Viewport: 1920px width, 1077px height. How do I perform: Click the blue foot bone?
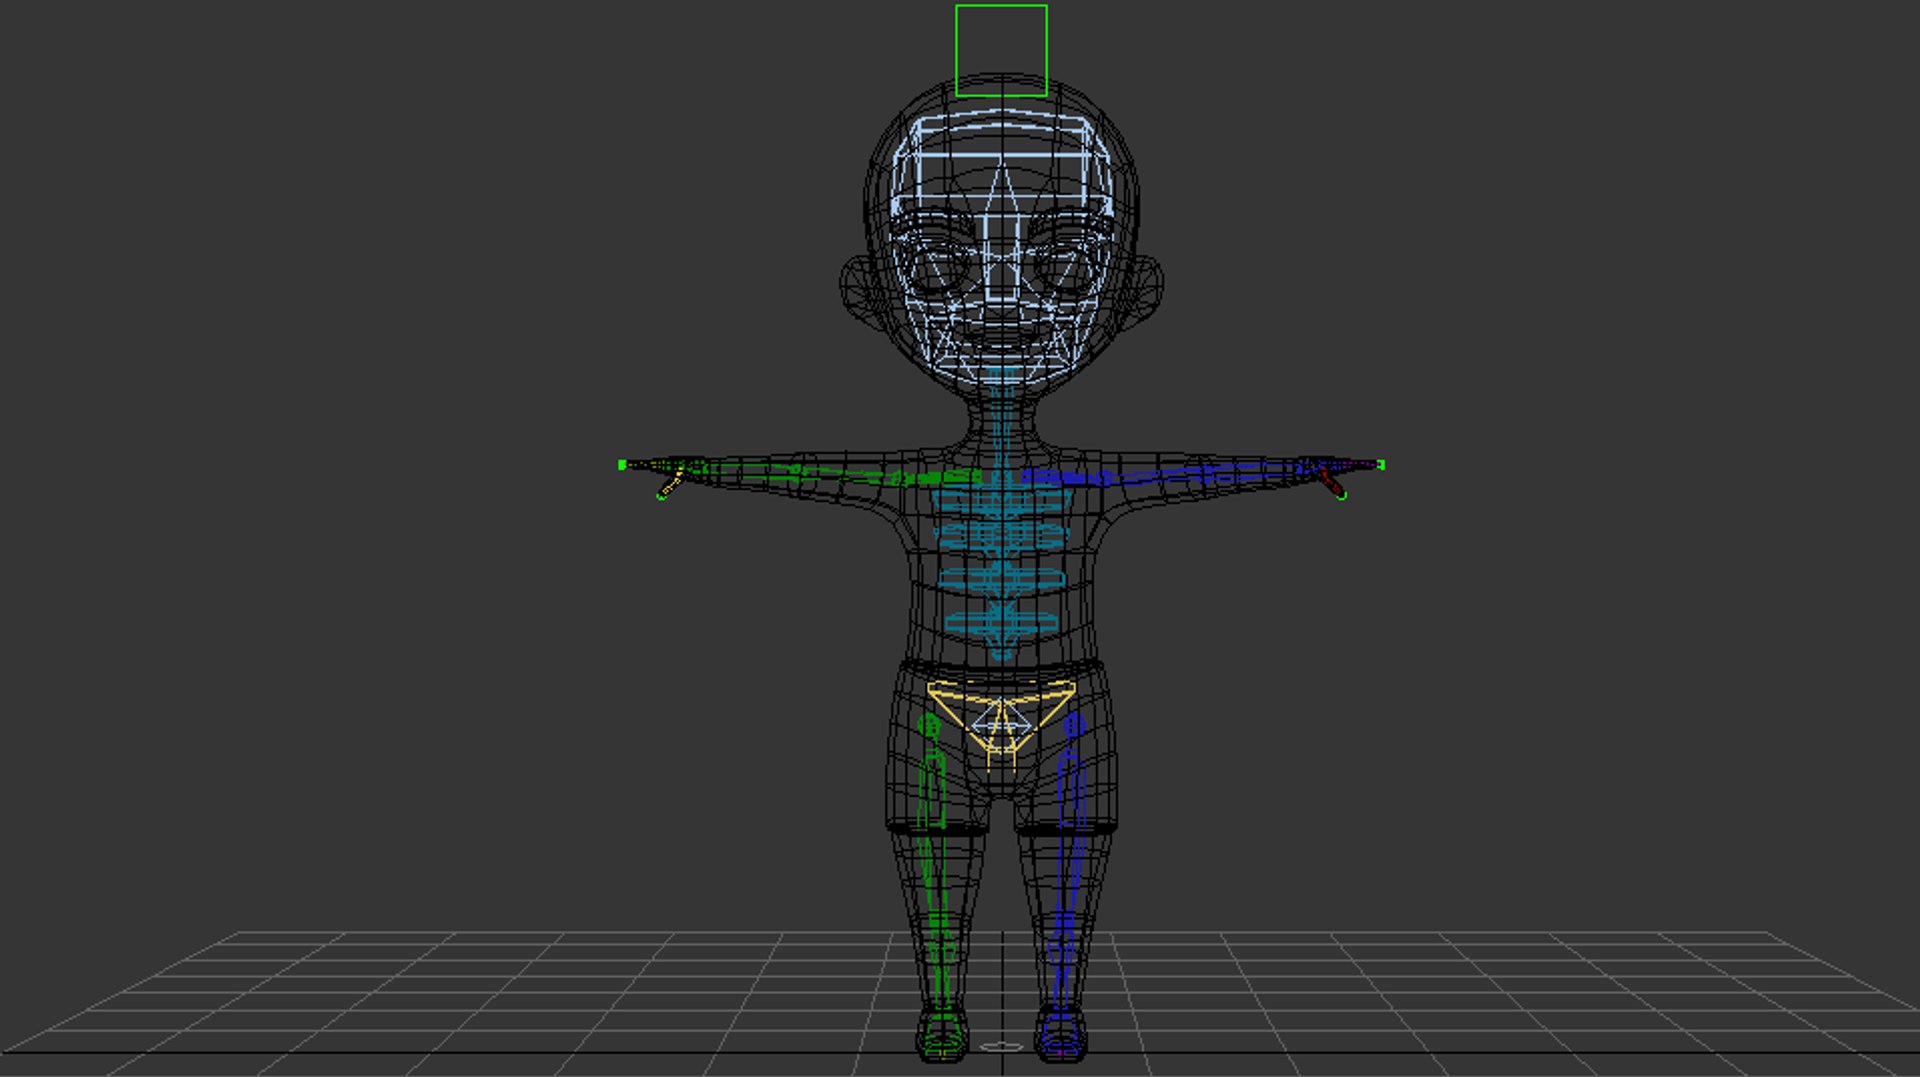click(x=1062, y=1035)
